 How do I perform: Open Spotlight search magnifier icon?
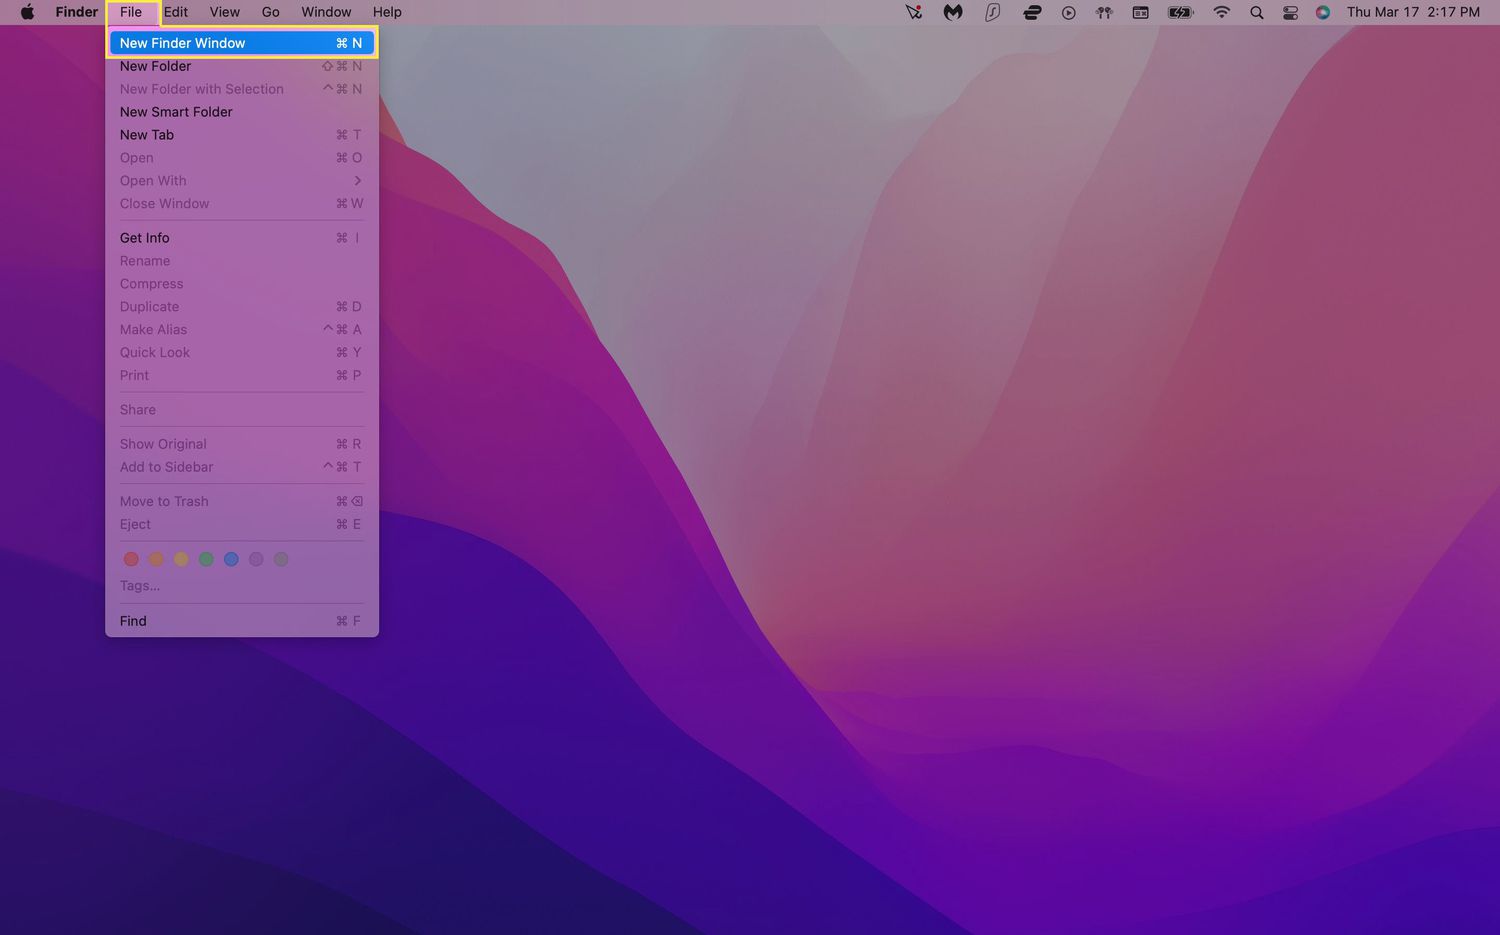coord(1257,12)
